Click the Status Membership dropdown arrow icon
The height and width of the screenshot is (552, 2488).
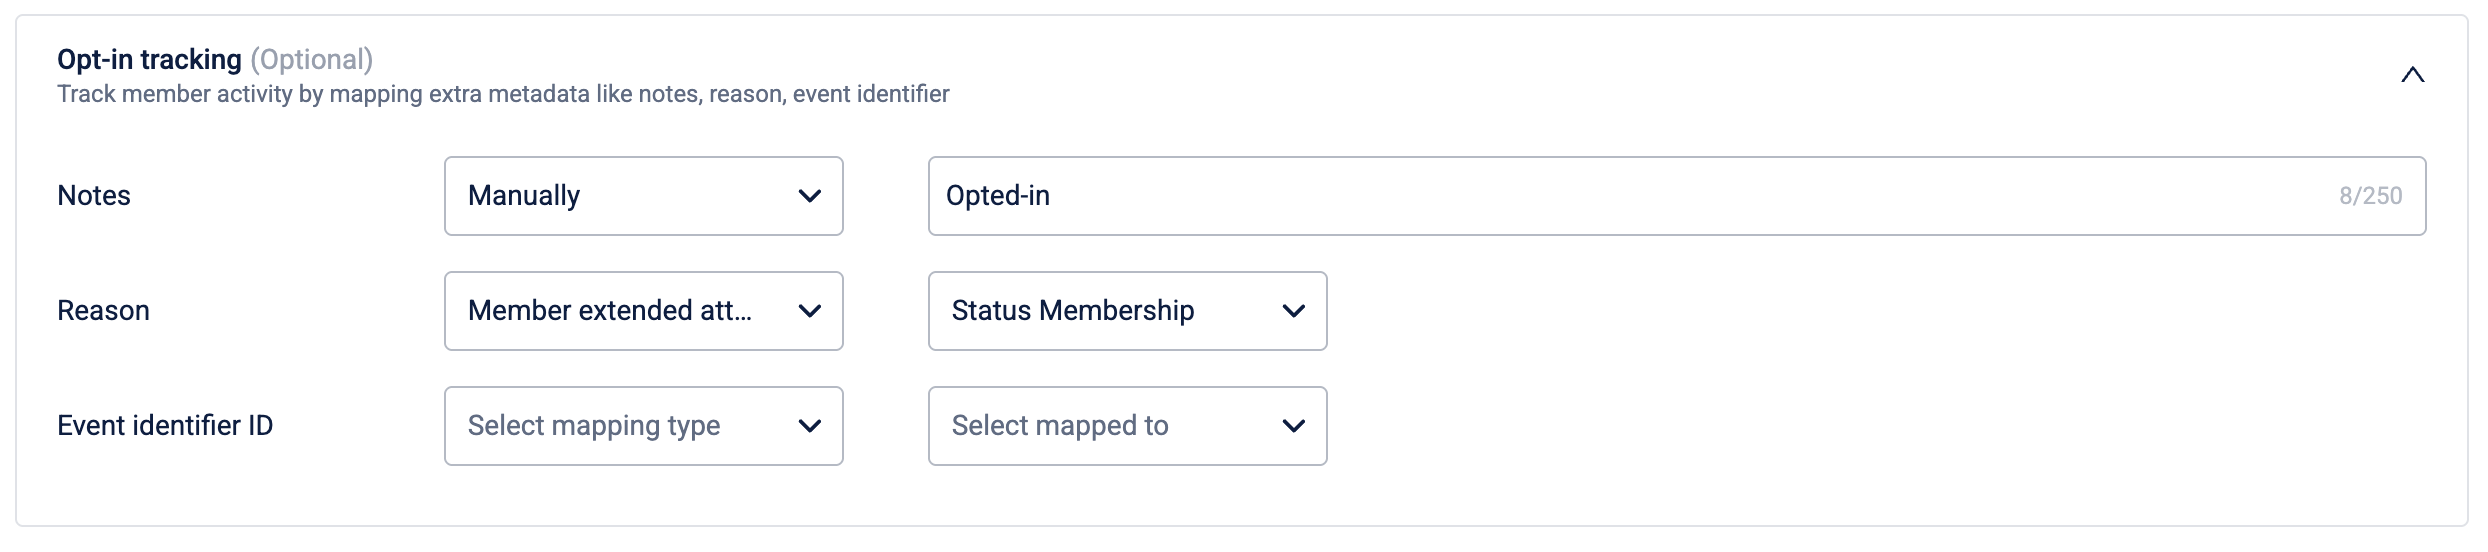(1293, 311)
